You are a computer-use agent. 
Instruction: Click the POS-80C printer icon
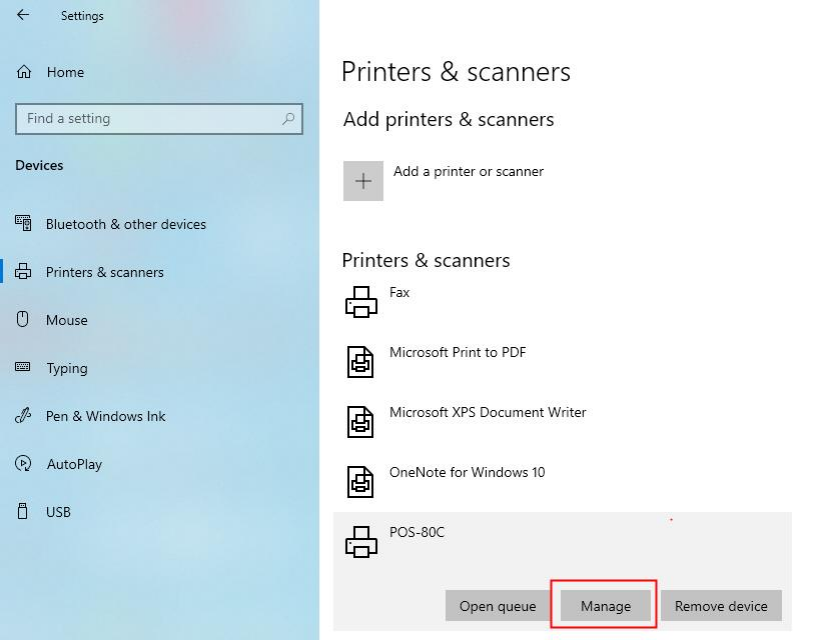(x=361, y=541)
